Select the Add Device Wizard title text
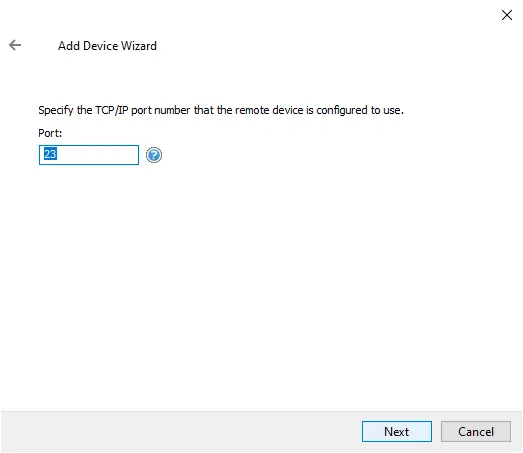The image size is (523, 453). (107, 46)
